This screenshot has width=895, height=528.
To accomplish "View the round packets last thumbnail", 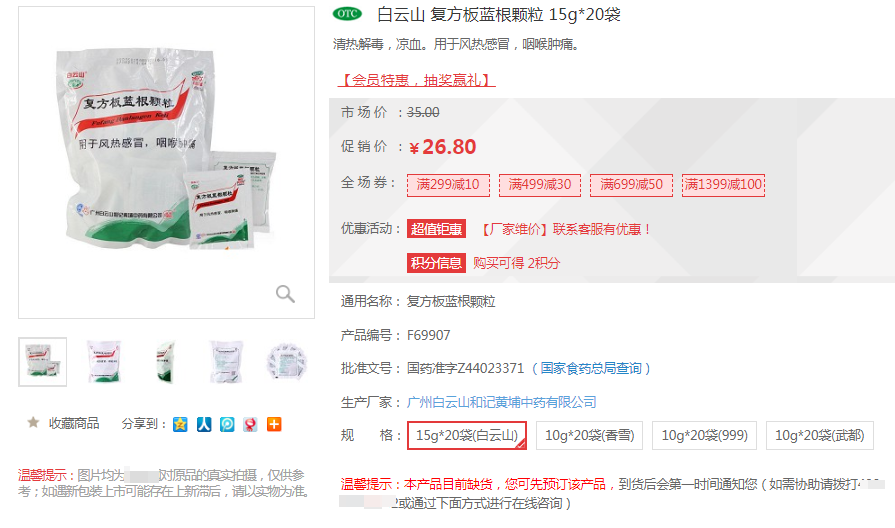I will click(287, 362).
